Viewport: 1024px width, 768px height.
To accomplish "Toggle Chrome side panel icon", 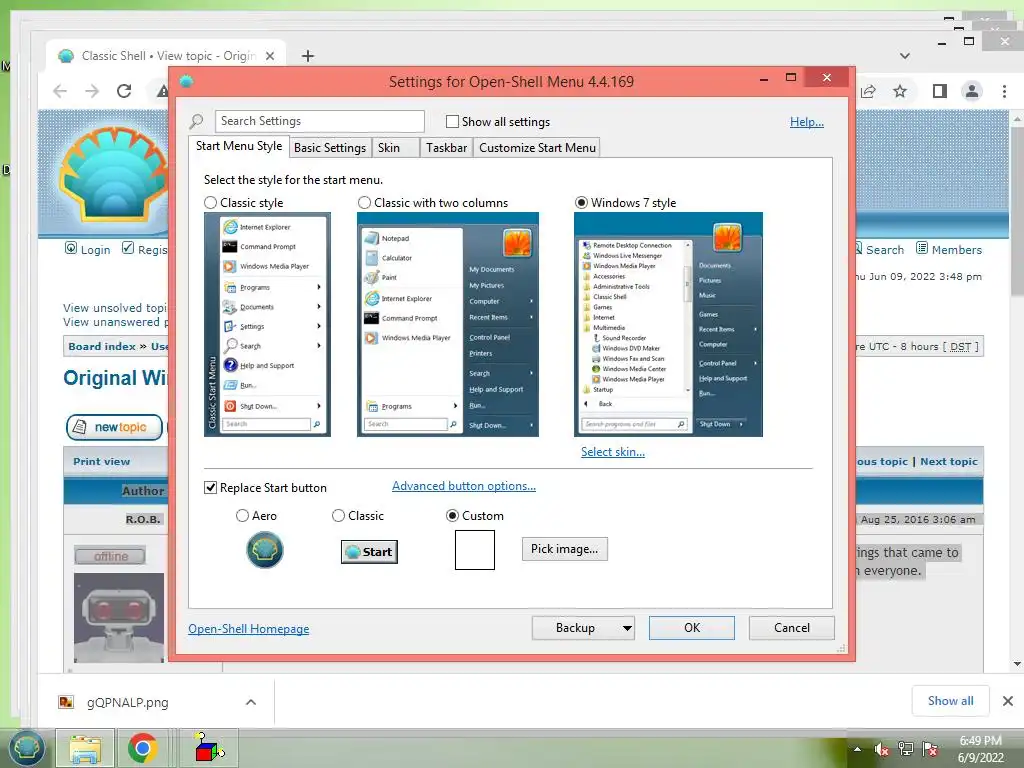I will [x=940, y=91].
